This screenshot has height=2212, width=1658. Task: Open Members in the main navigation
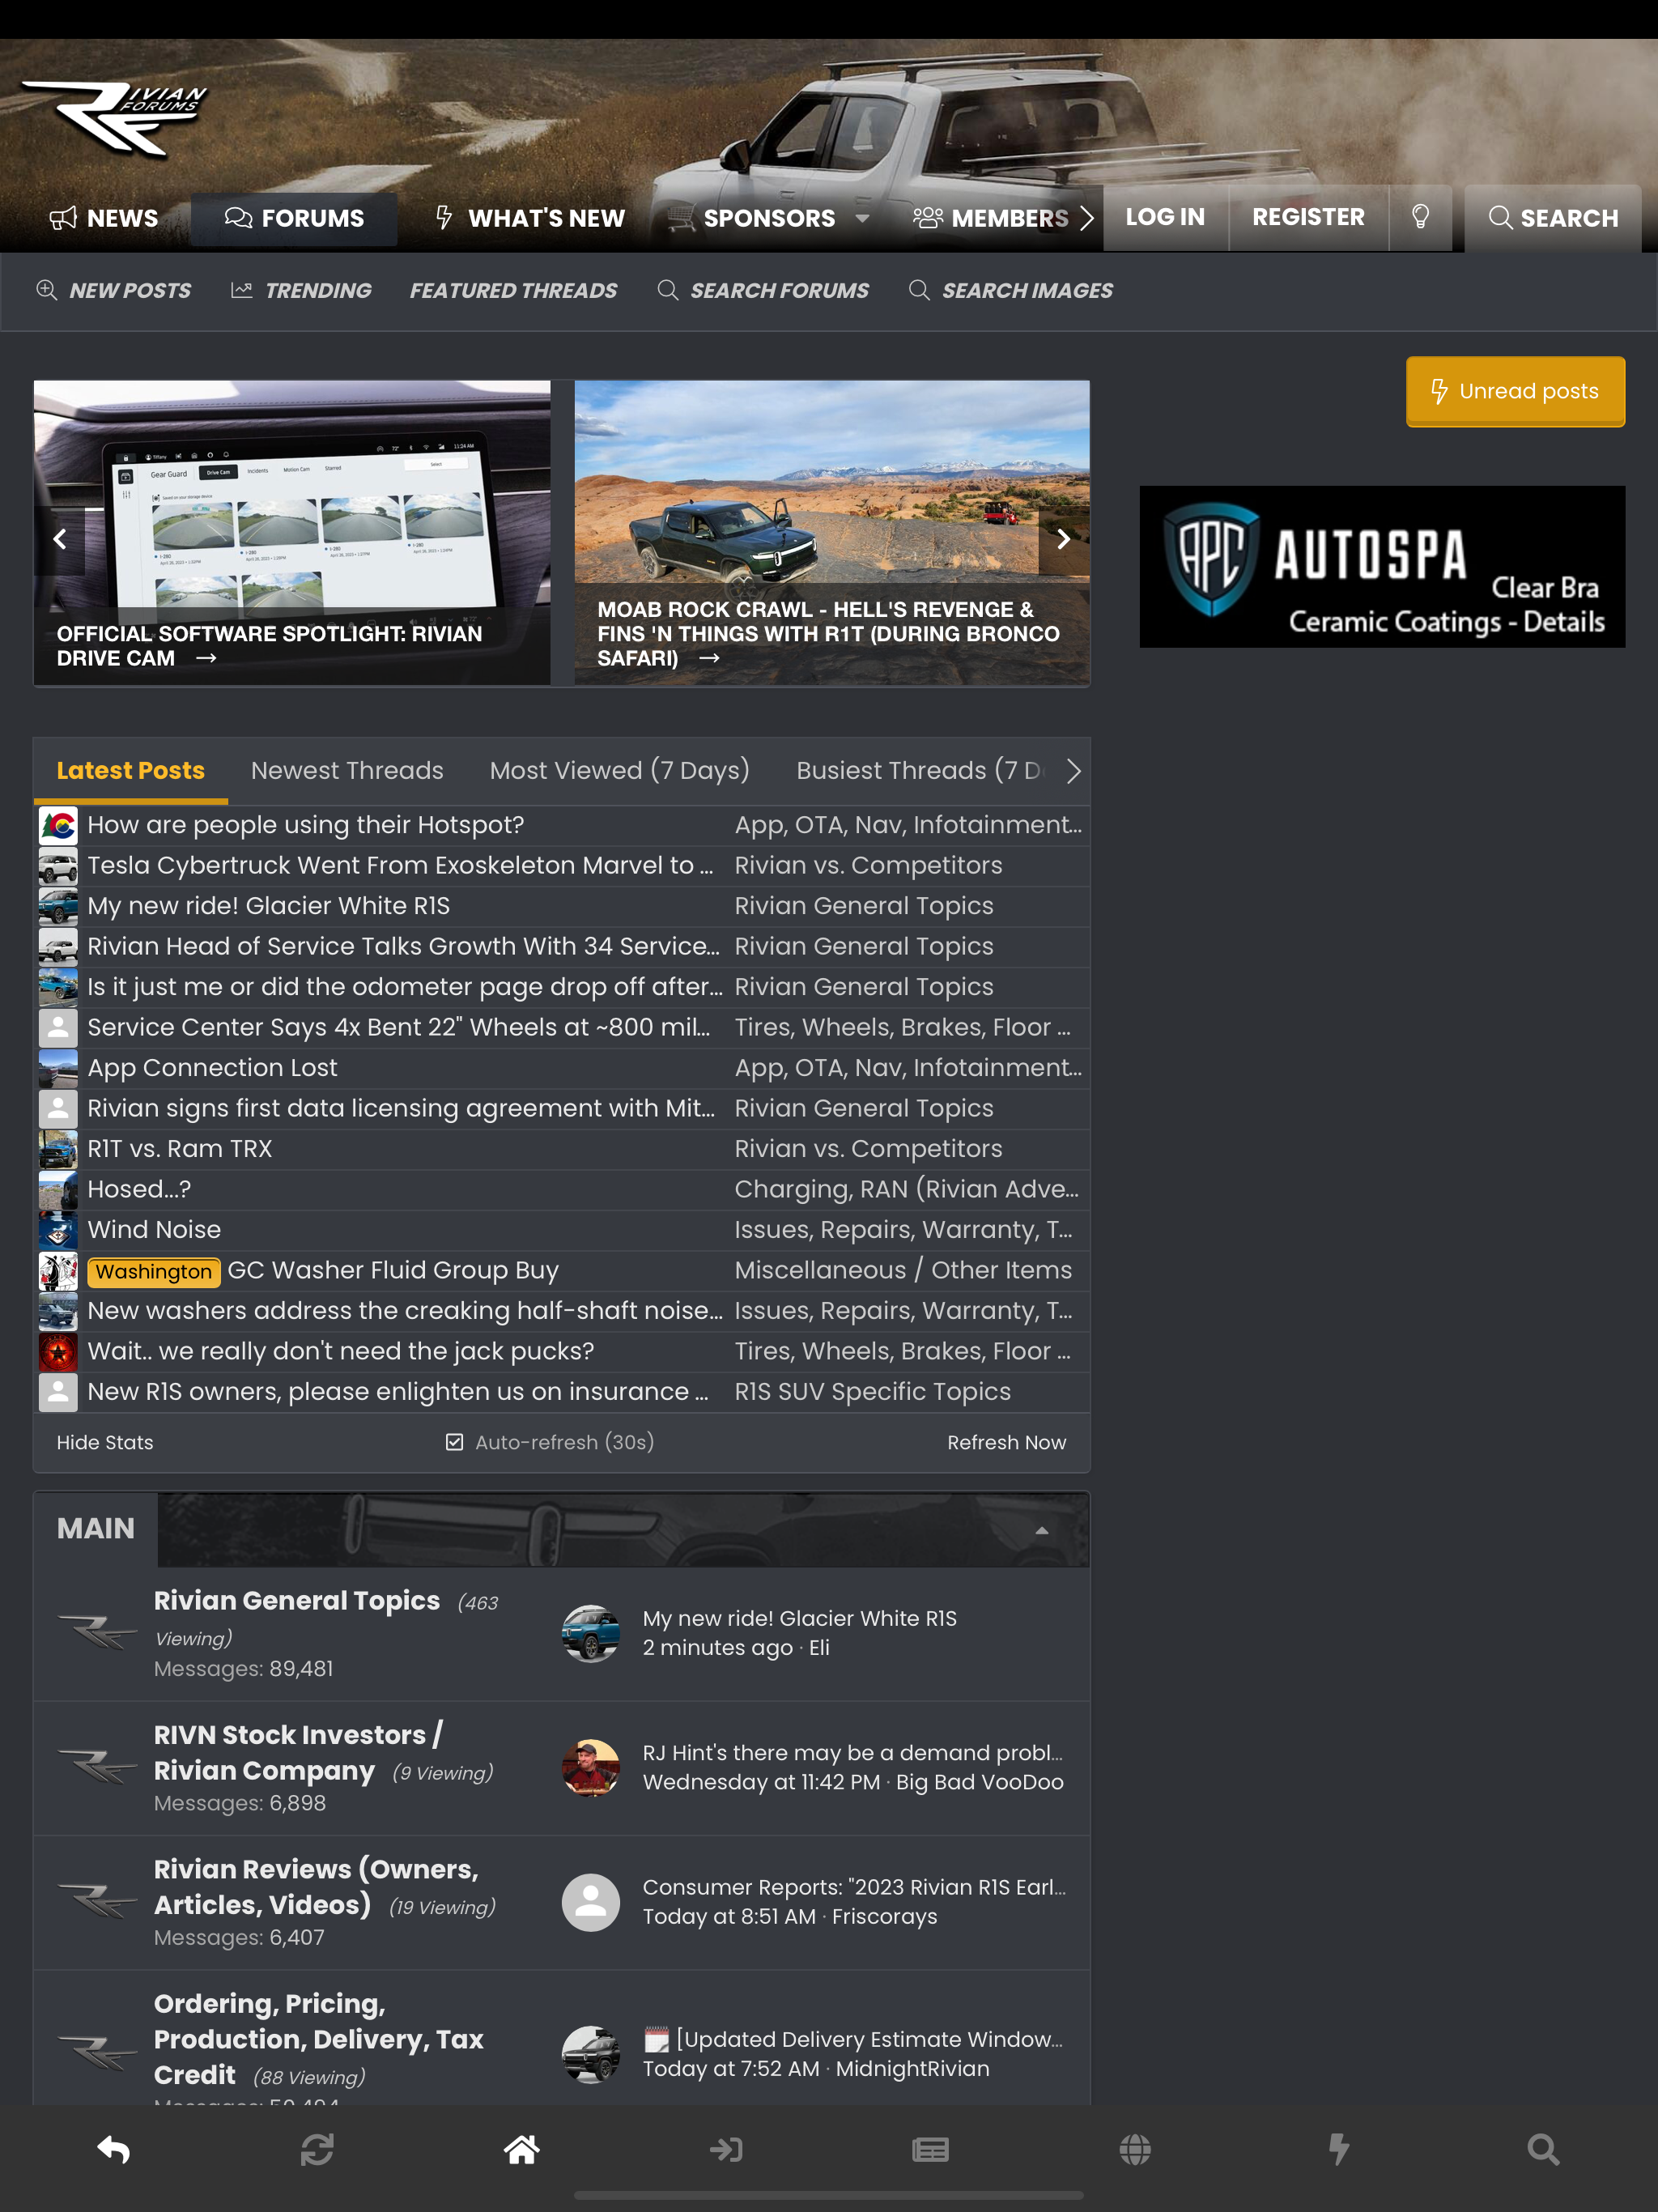991,218
